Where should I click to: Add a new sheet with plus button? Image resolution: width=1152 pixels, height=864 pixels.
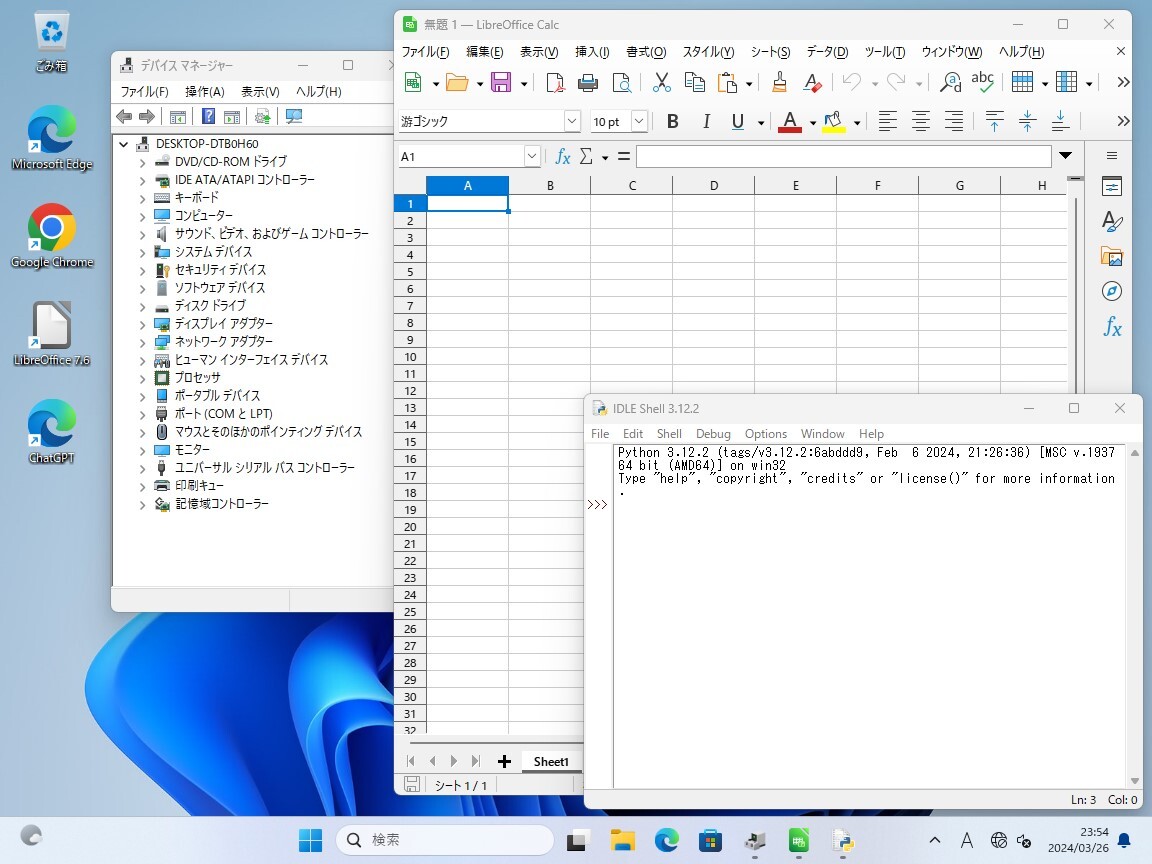coord(504,761)
